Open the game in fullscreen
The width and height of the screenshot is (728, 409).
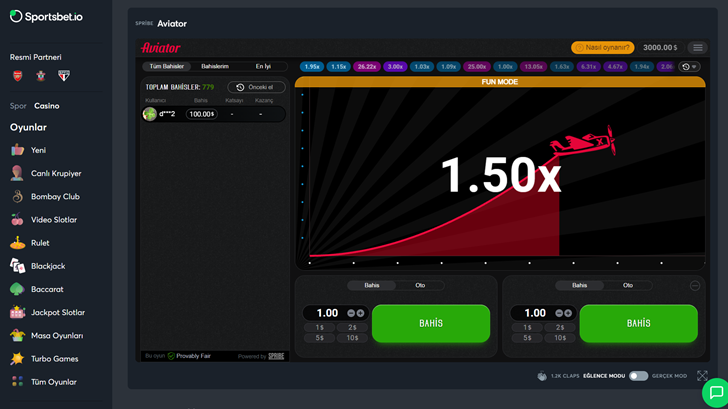[702, 376]
